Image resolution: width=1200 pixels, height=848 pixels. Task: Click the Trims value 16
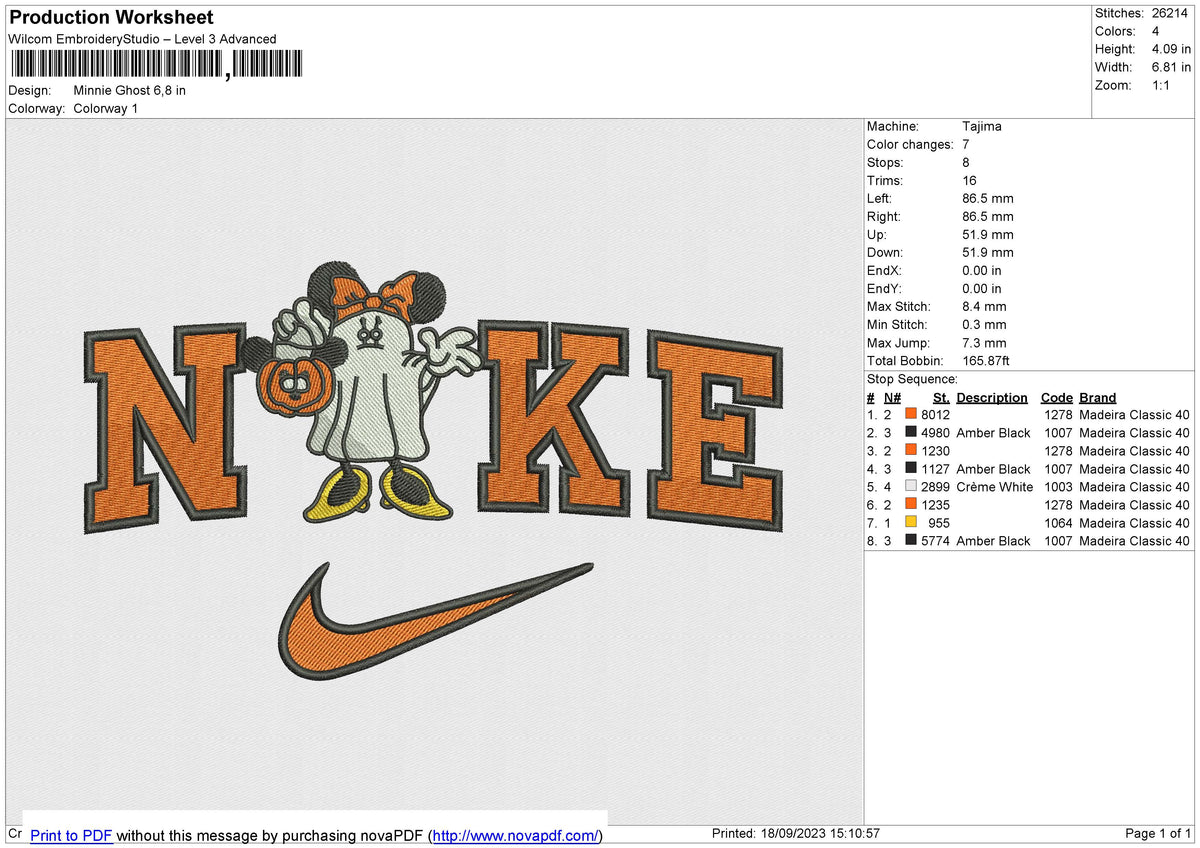970,180
